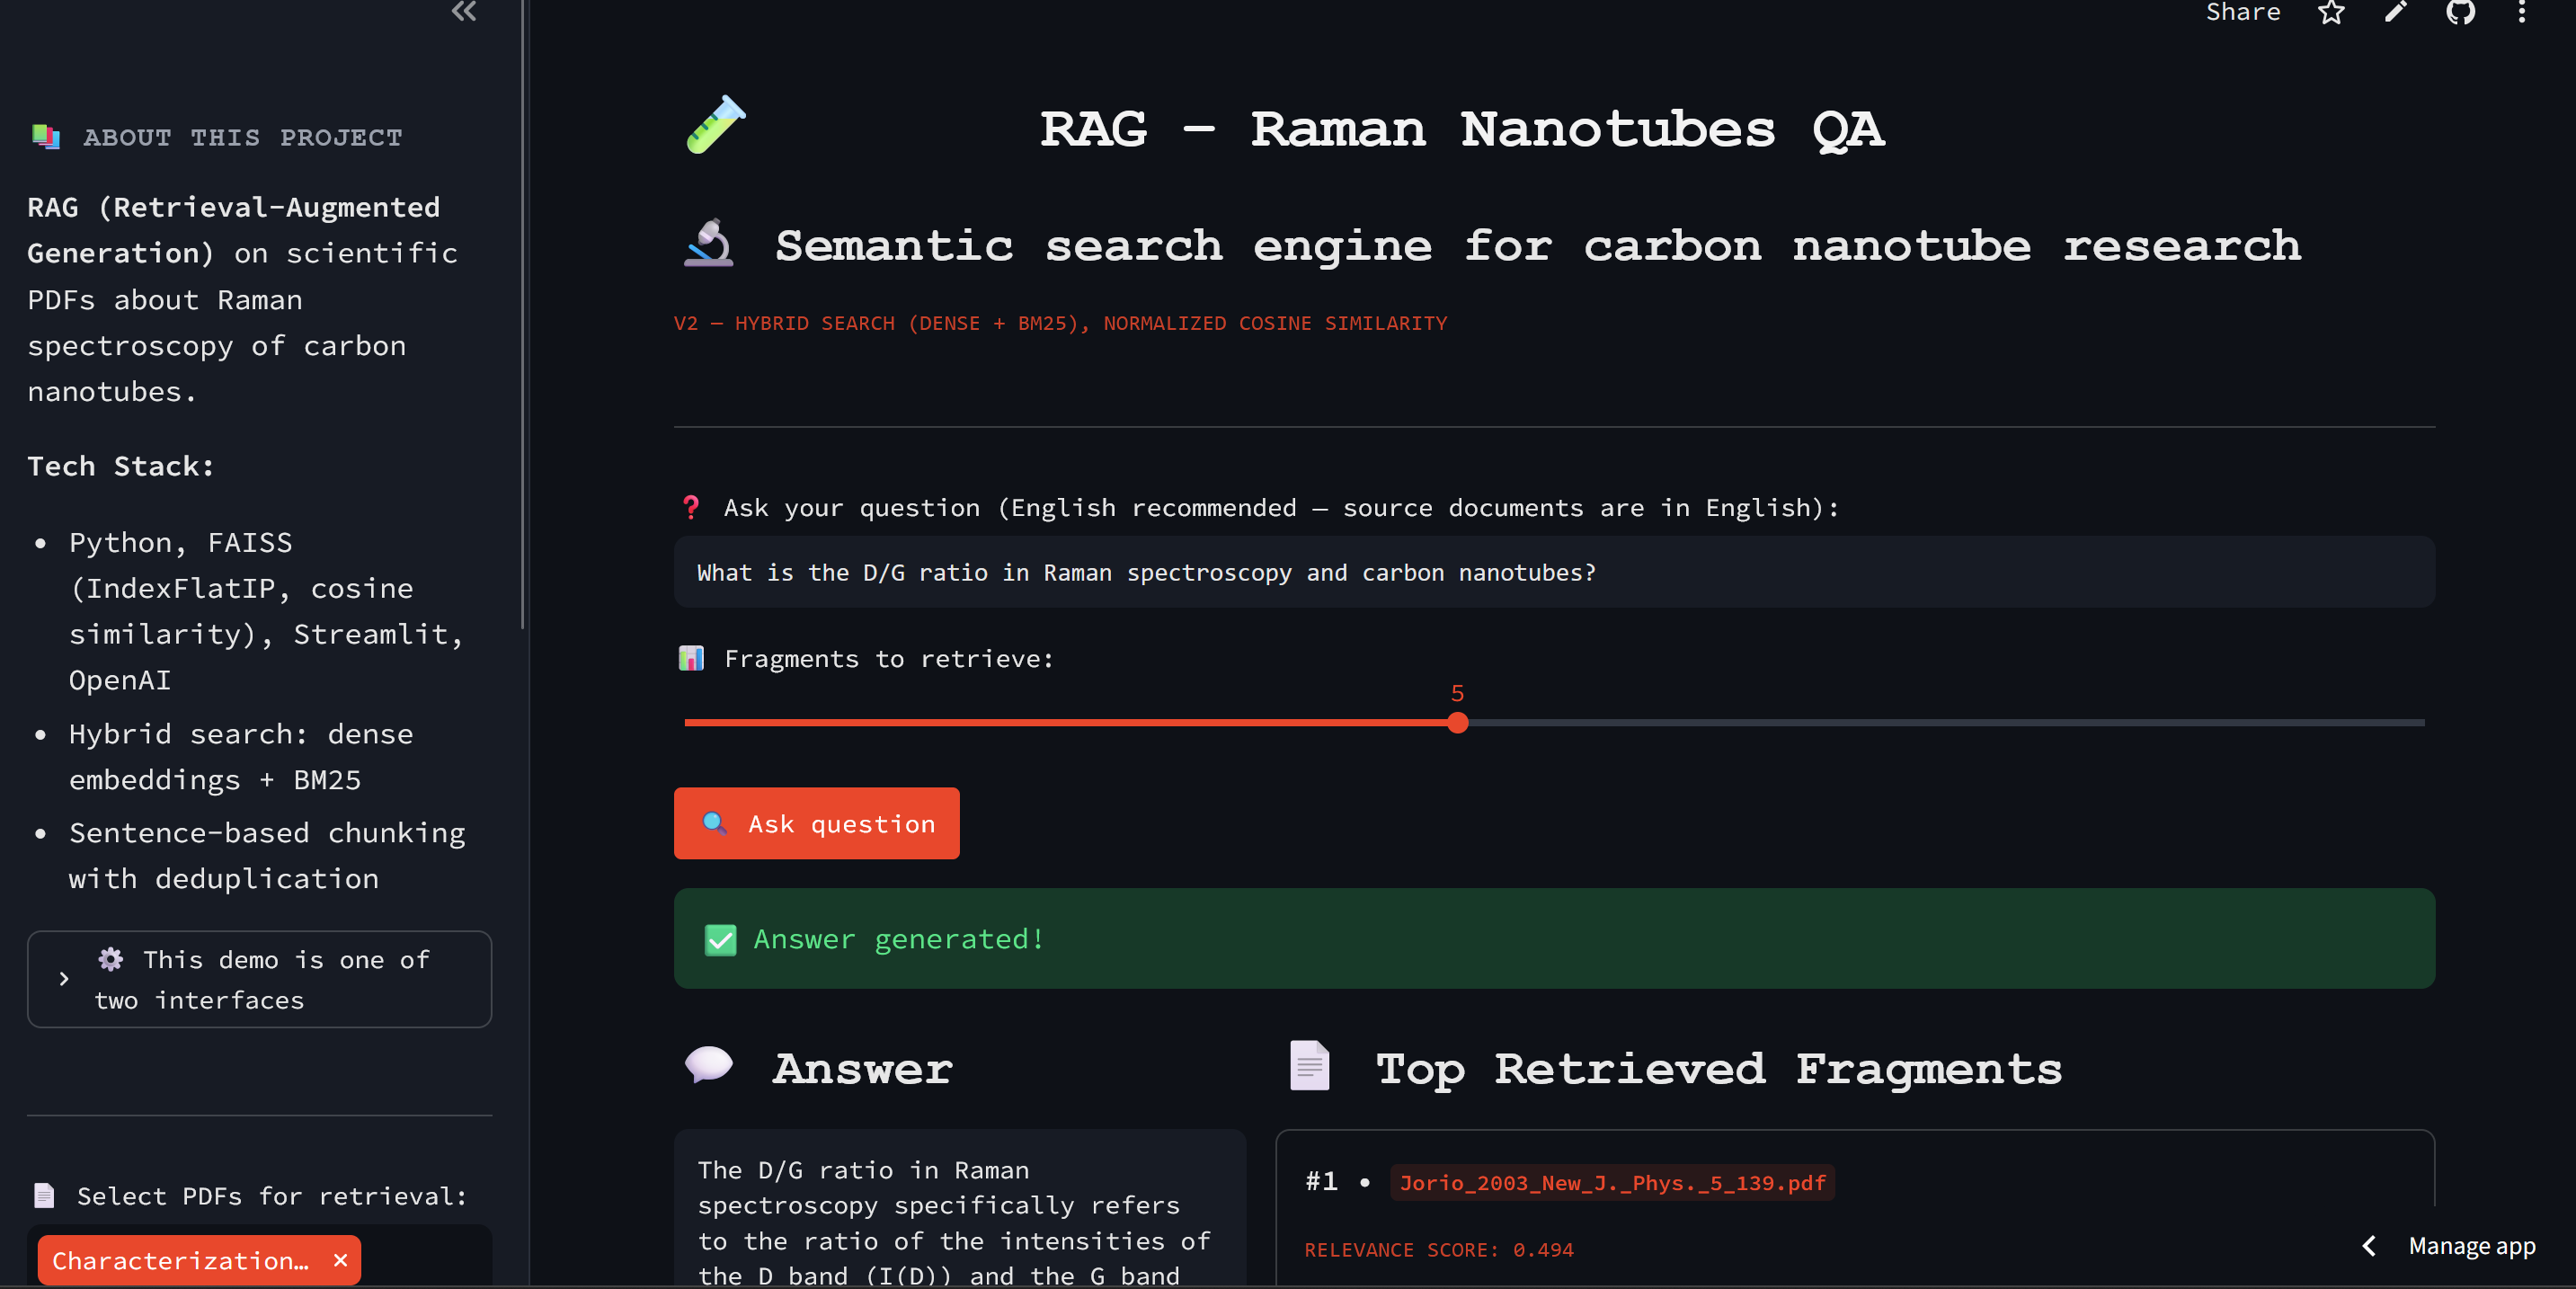Click the red question mark icon
The image size is (2576, 1289).
pos(690,507)
